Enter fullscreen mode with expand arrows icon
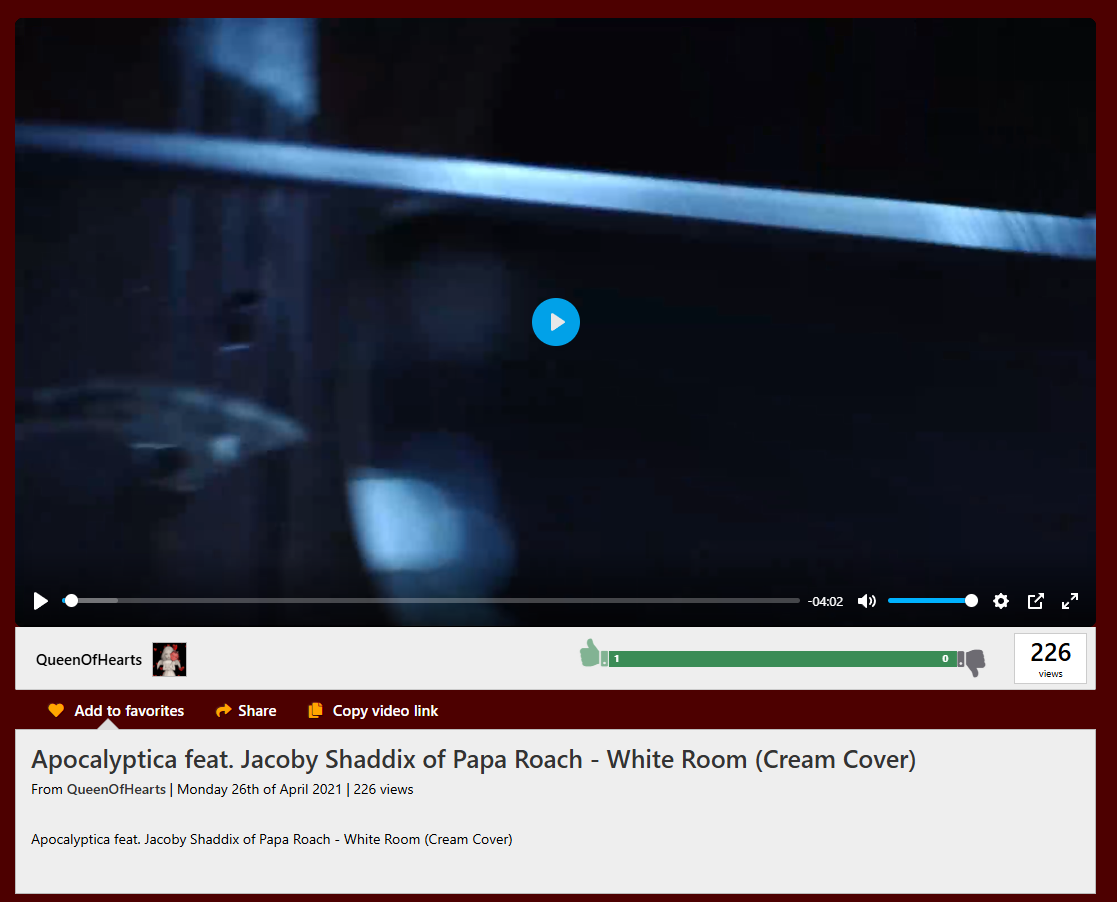The image size is (1117, 902). tap(1070, 601)
